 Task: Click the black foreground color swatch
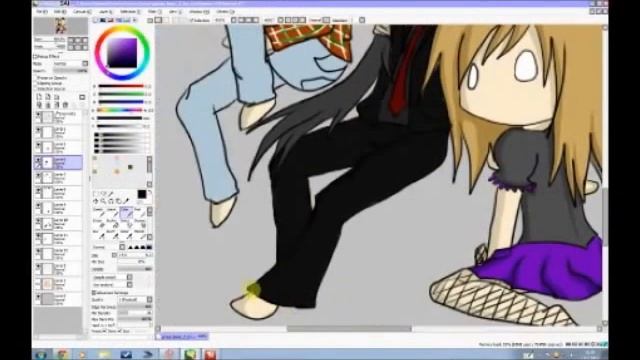pos(142,194)
